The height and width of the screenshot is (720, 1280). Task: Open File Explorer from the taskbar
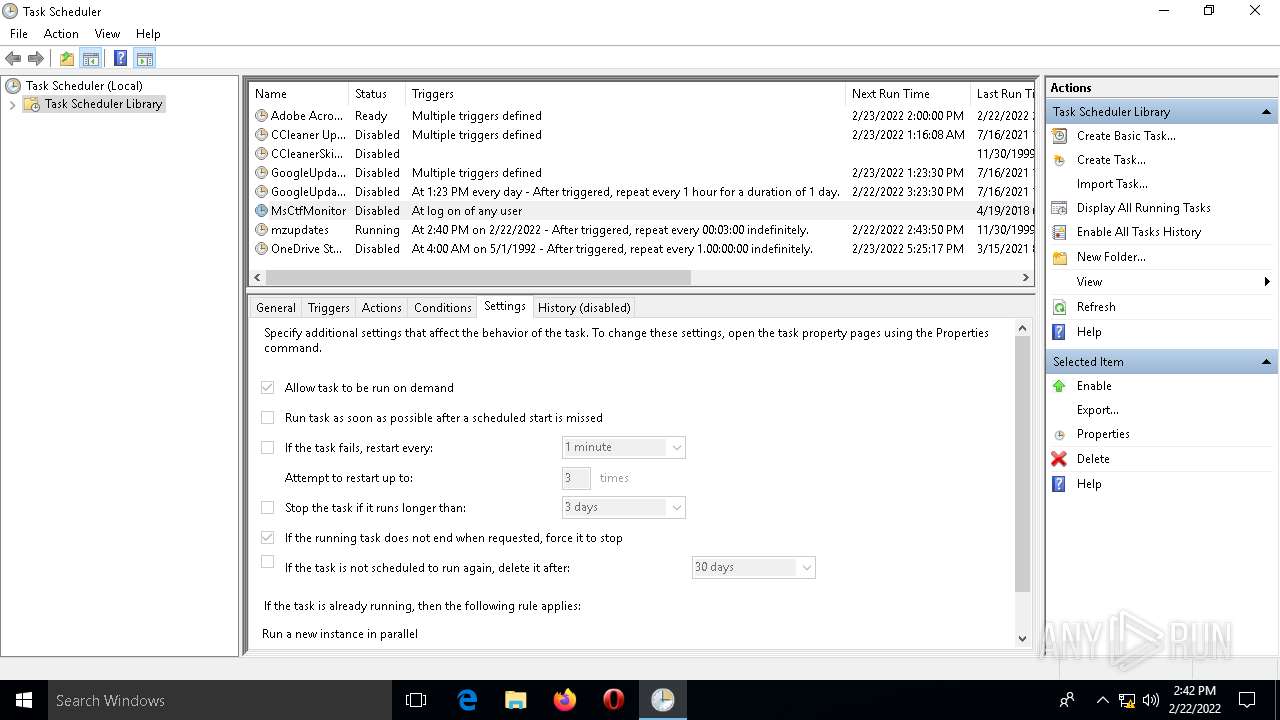click(x=516, y=700)
